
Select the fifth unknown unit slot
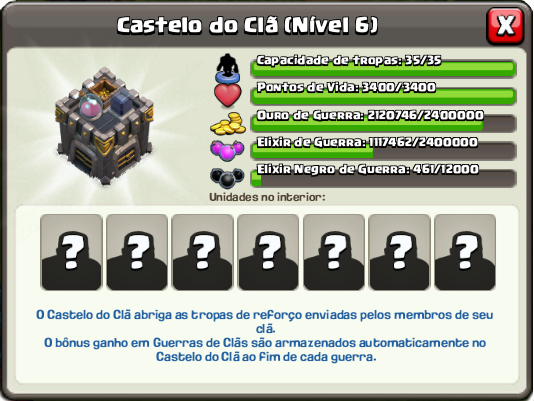334,252
